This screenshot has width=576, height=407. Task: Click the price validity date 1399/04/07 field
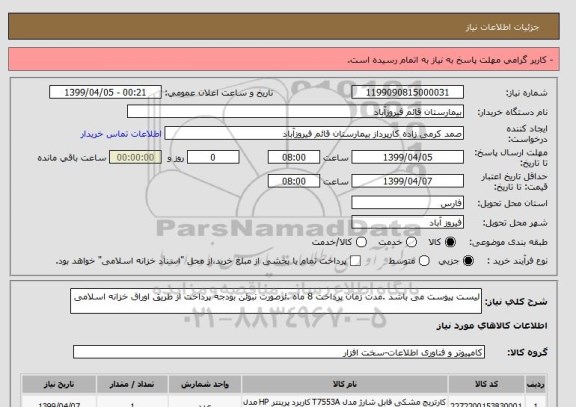pos(407,181)
